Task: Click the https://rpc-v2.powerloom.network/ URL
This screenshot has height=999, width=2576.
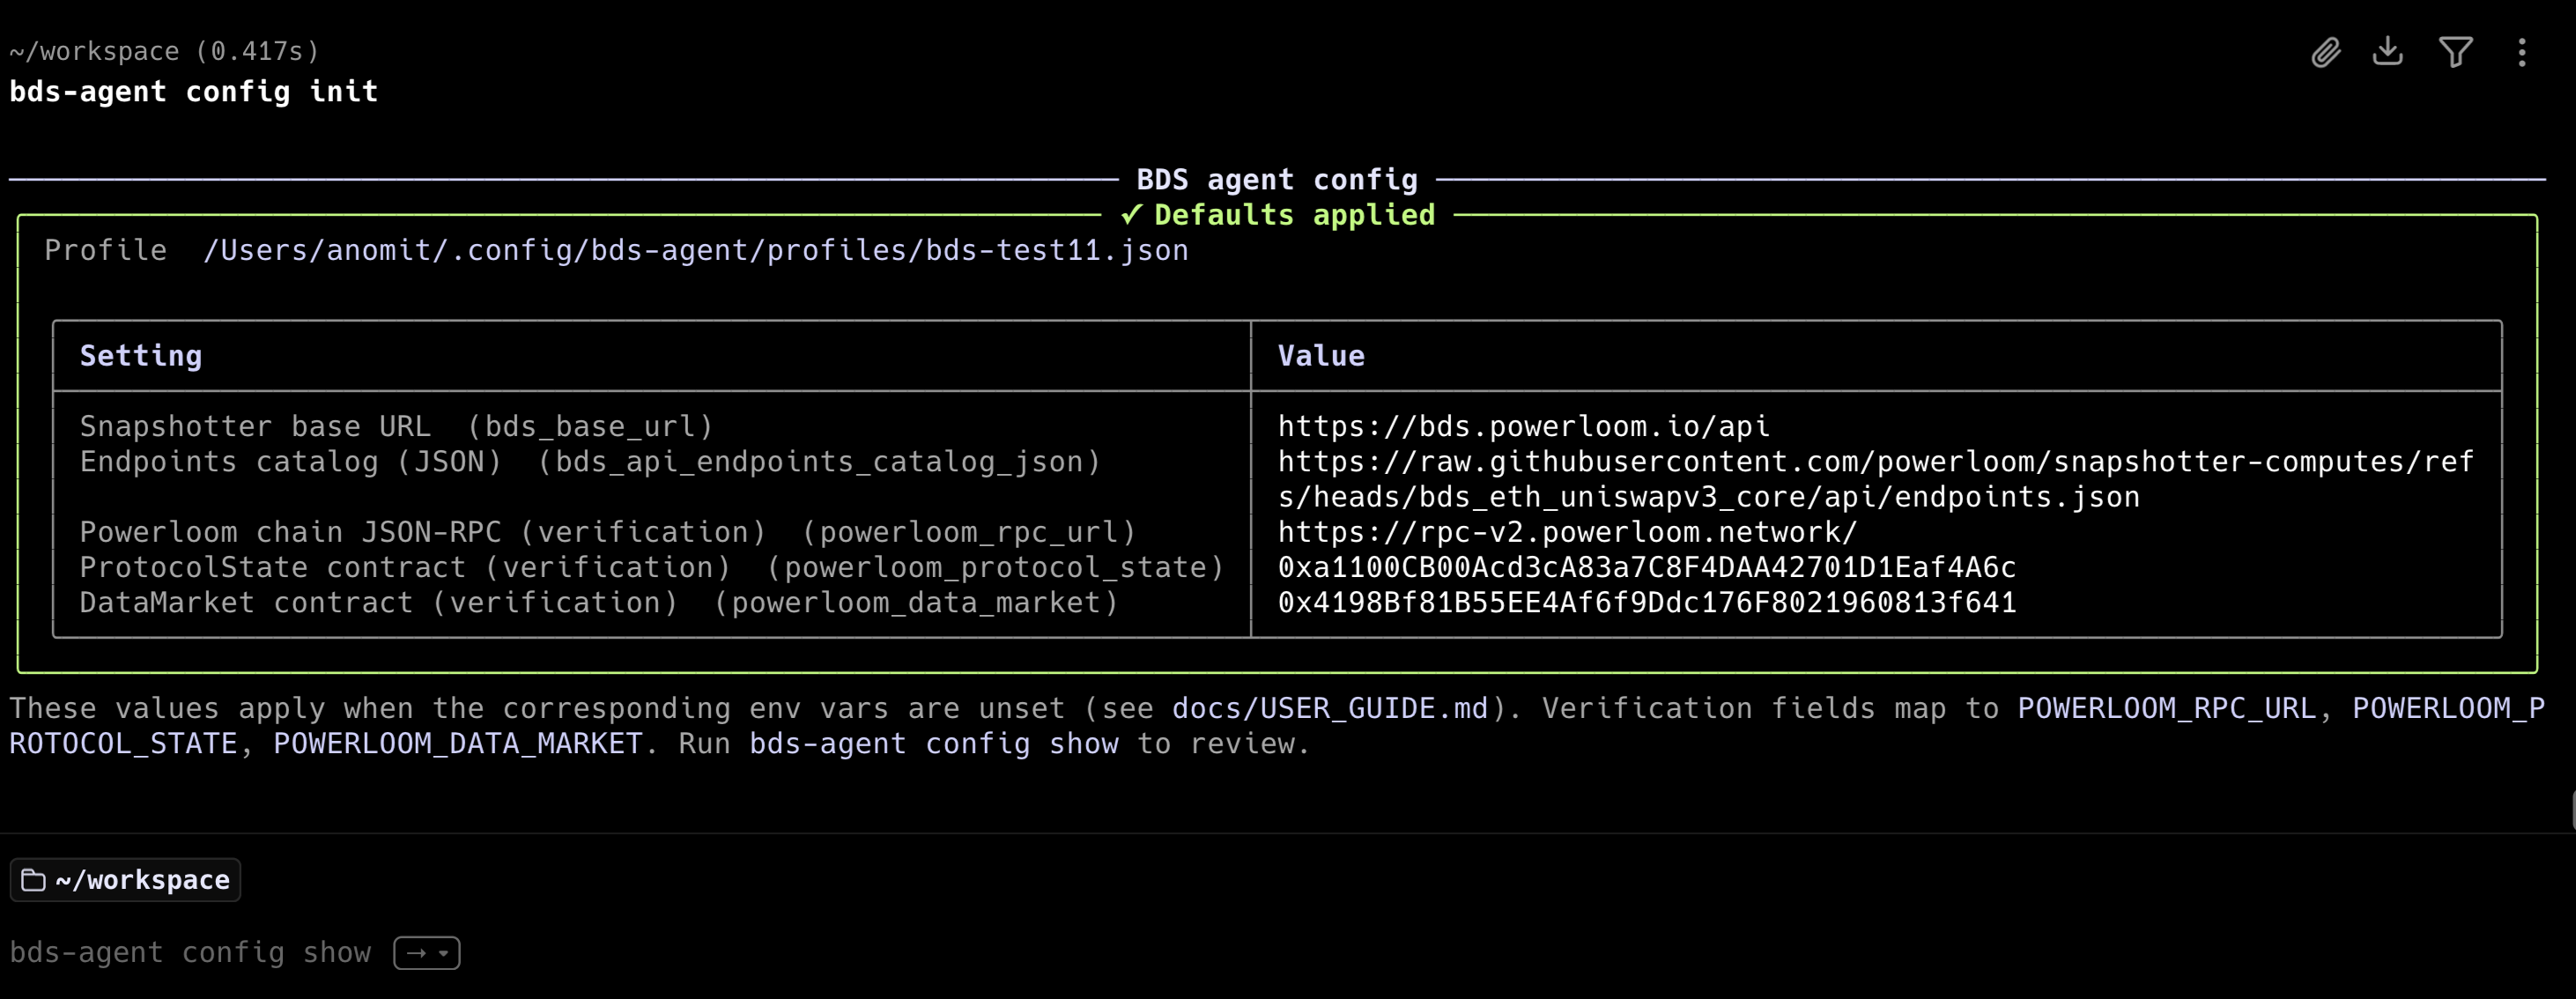Action: 1568,532
